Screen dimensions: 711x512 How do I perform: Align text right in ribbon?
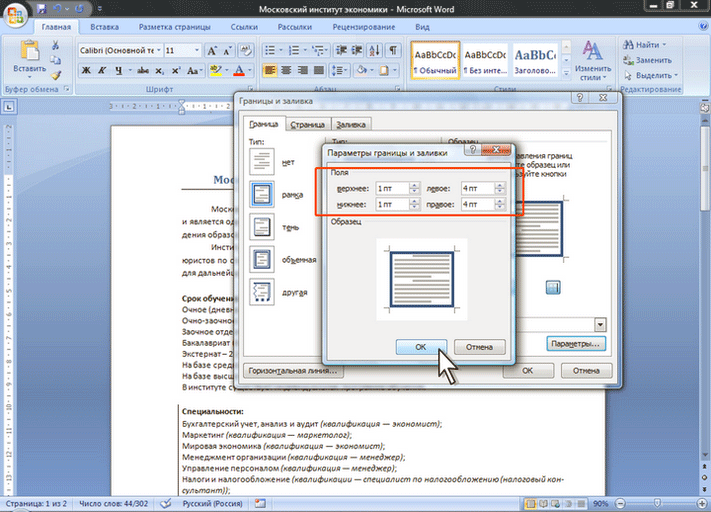click(x=302, y=70)
